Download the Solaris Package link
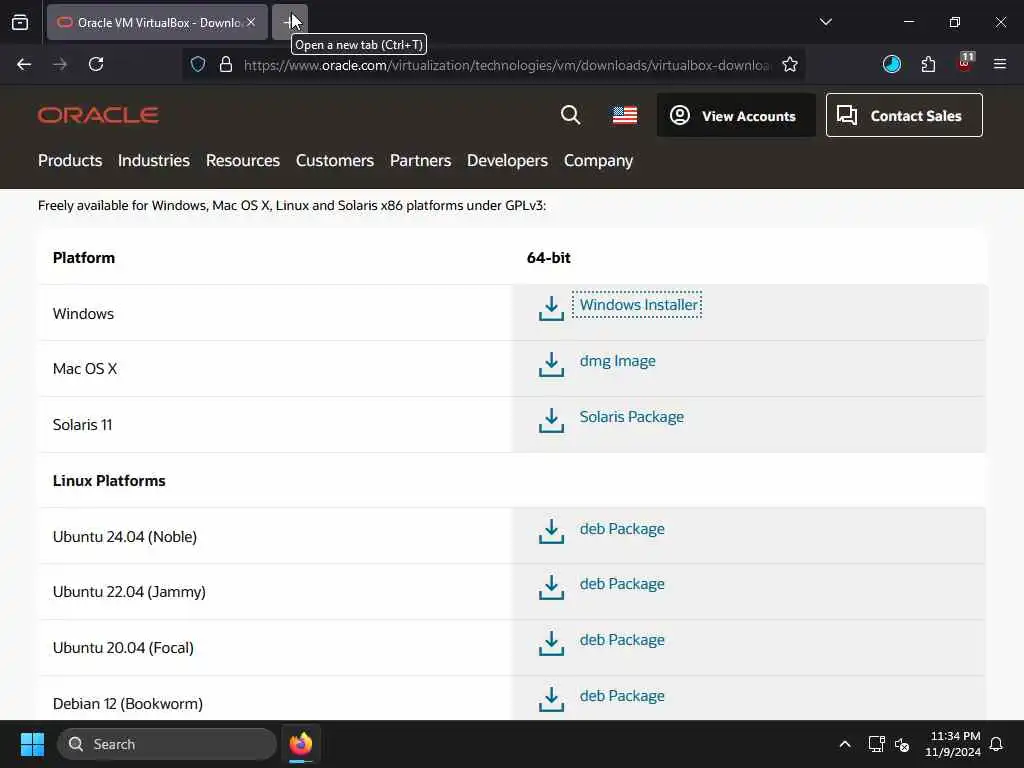1024x768 pixels. [x=632, y=417]
